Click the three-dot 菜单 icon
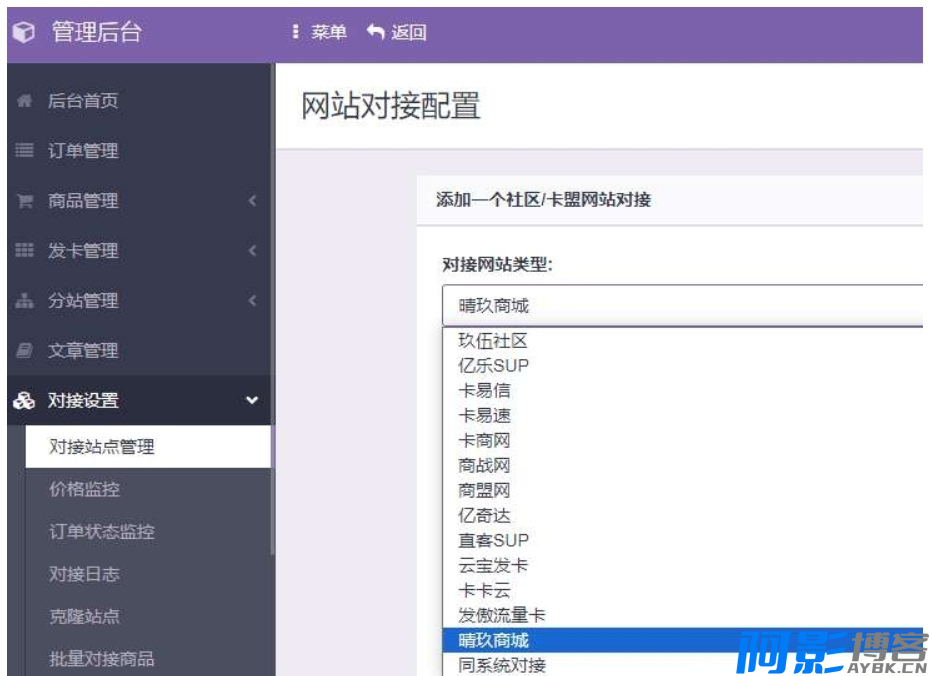The image size is (932, 676). point(295,32)
